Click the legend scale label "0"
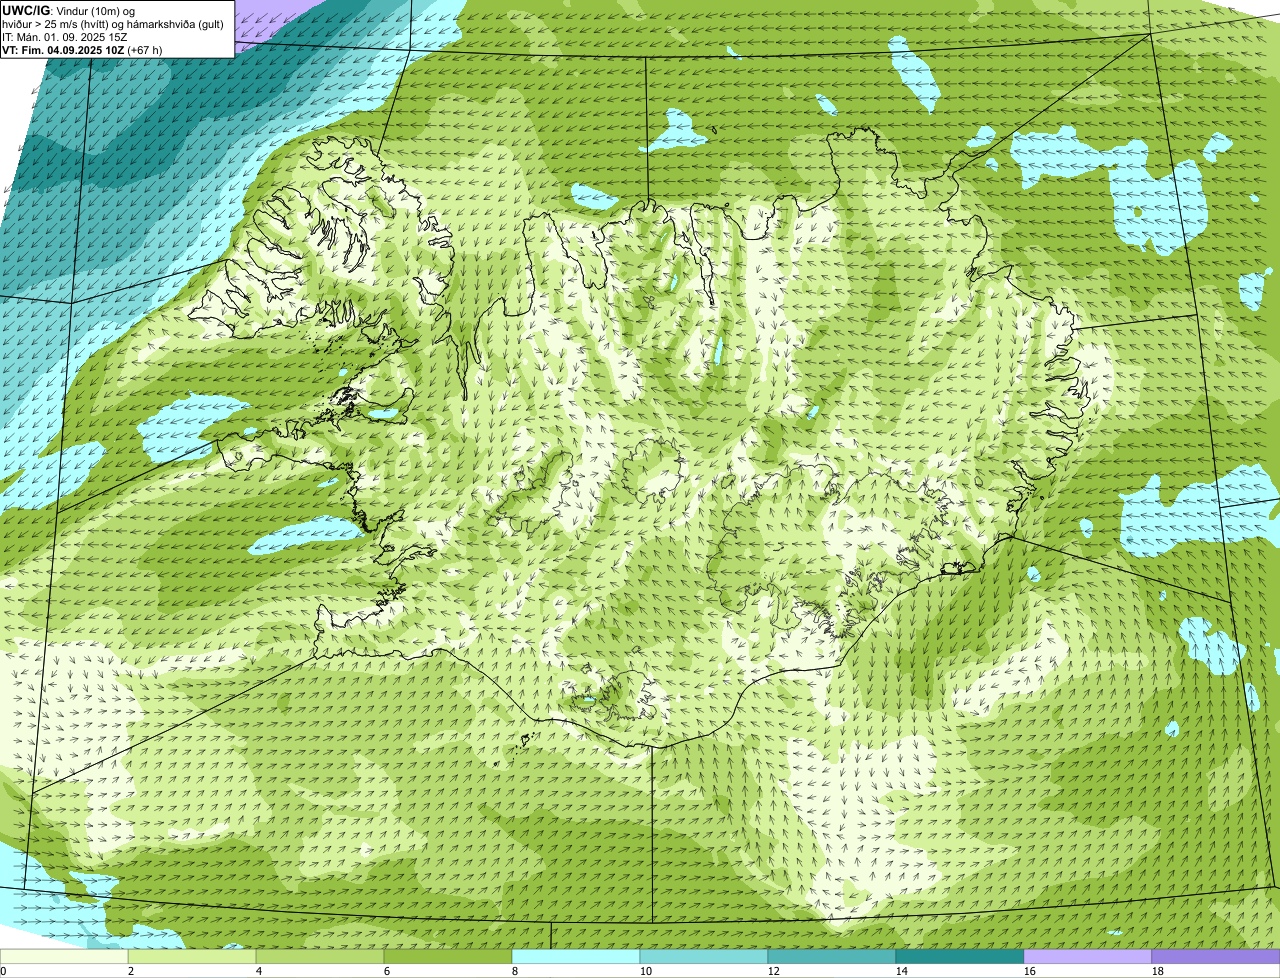The height and width of the screenshot is (978, 1280). pos(3,971)
